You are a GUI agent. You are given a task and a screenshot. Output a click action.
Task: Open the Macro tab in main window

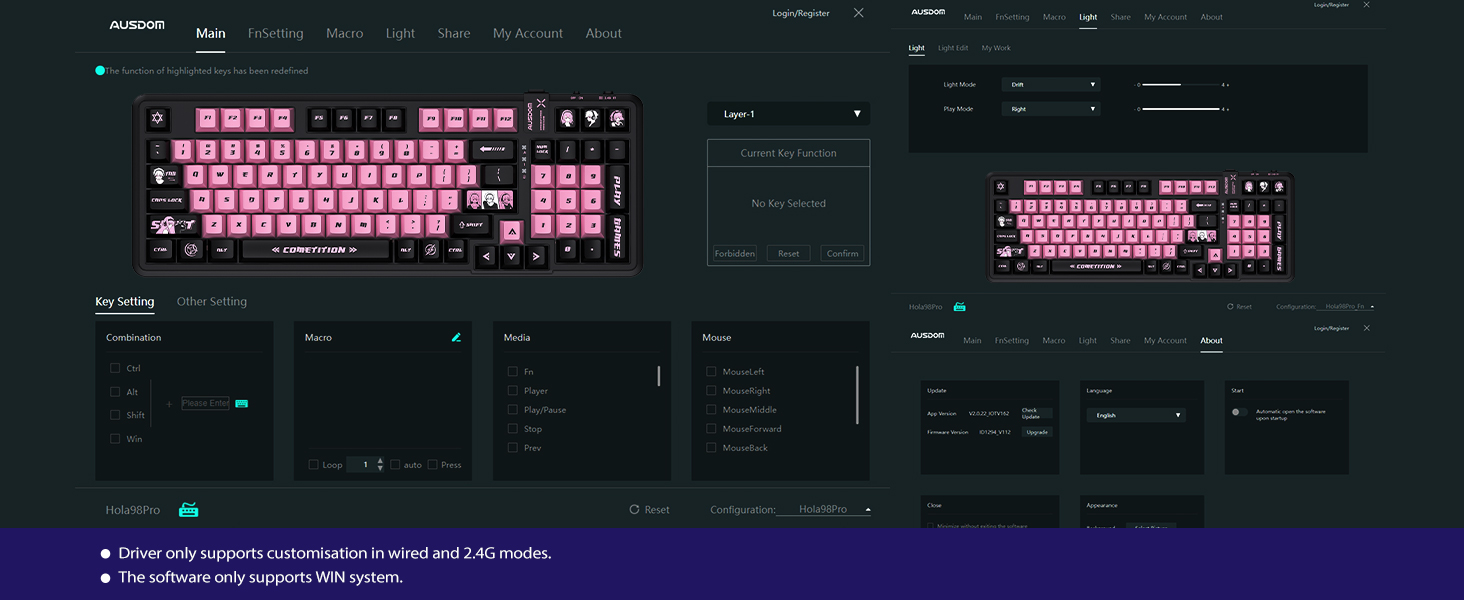(345, 33)
